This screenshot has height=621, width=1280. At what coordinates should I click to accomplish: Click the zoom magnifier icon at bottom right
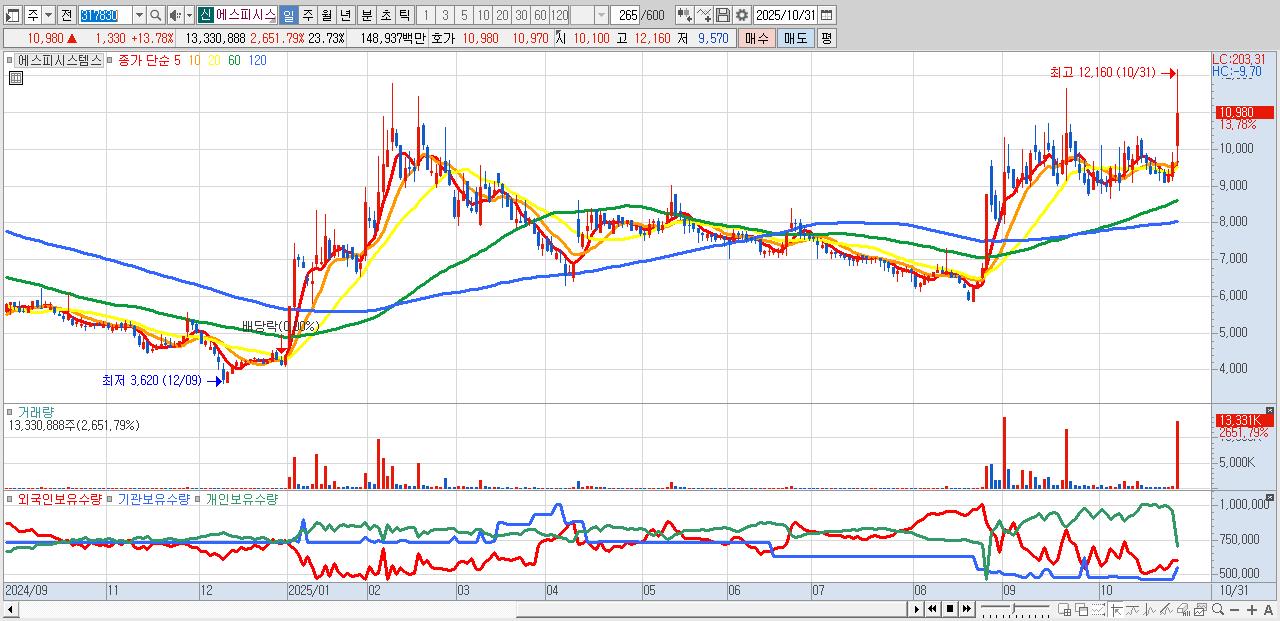1218,609
